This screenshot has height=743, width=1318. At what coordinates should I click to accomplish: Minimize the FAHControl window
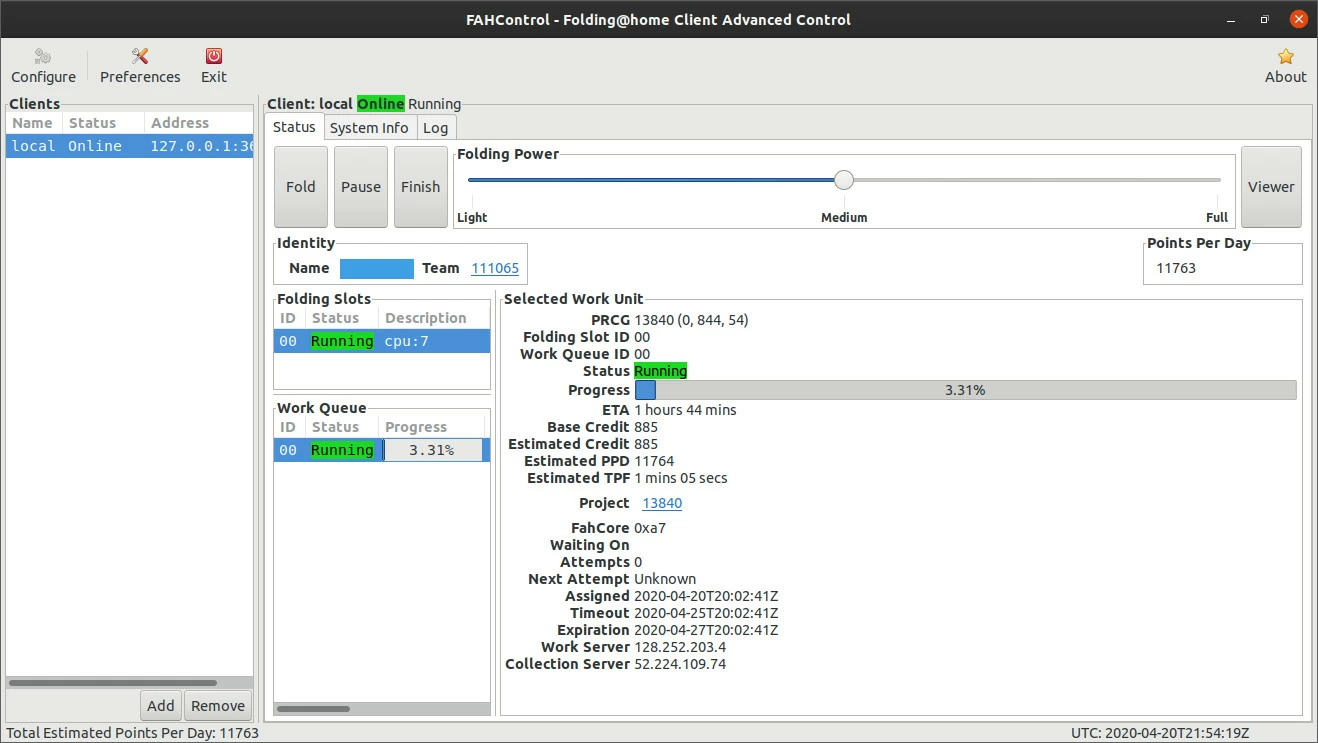(1232, 19)
